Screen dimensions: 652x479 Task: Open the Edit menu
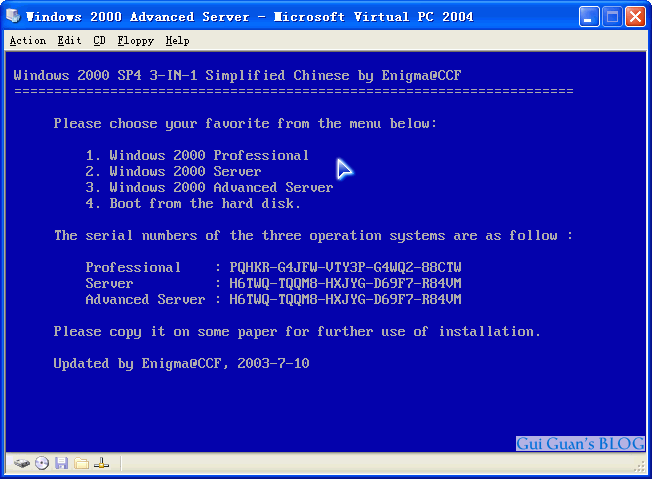(x=69, y=41)
